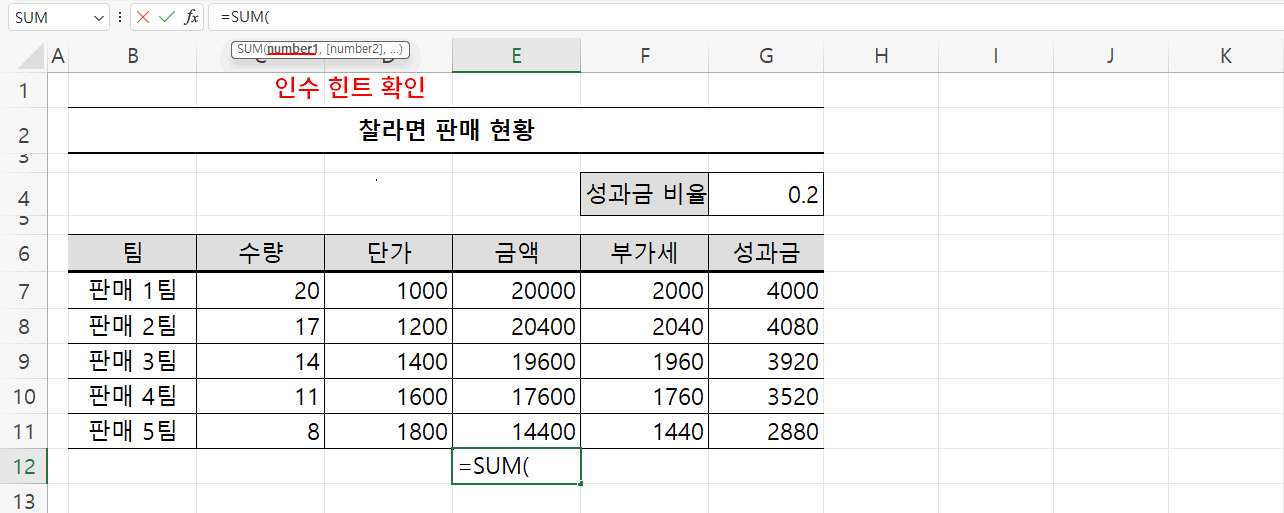Select row 7 header
Screen dimensions: 1284x513
24,291
